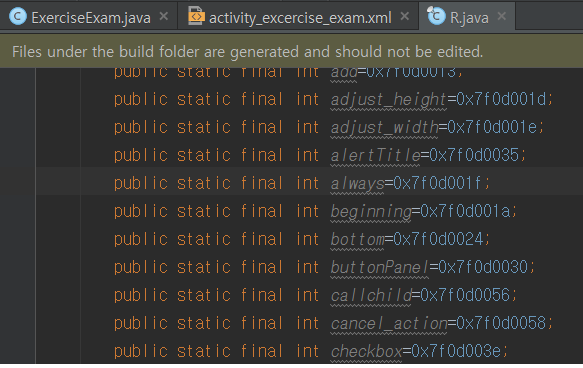Click the cancel_action field name
This screenshot has height=368, width=583.
pos(389,323)
